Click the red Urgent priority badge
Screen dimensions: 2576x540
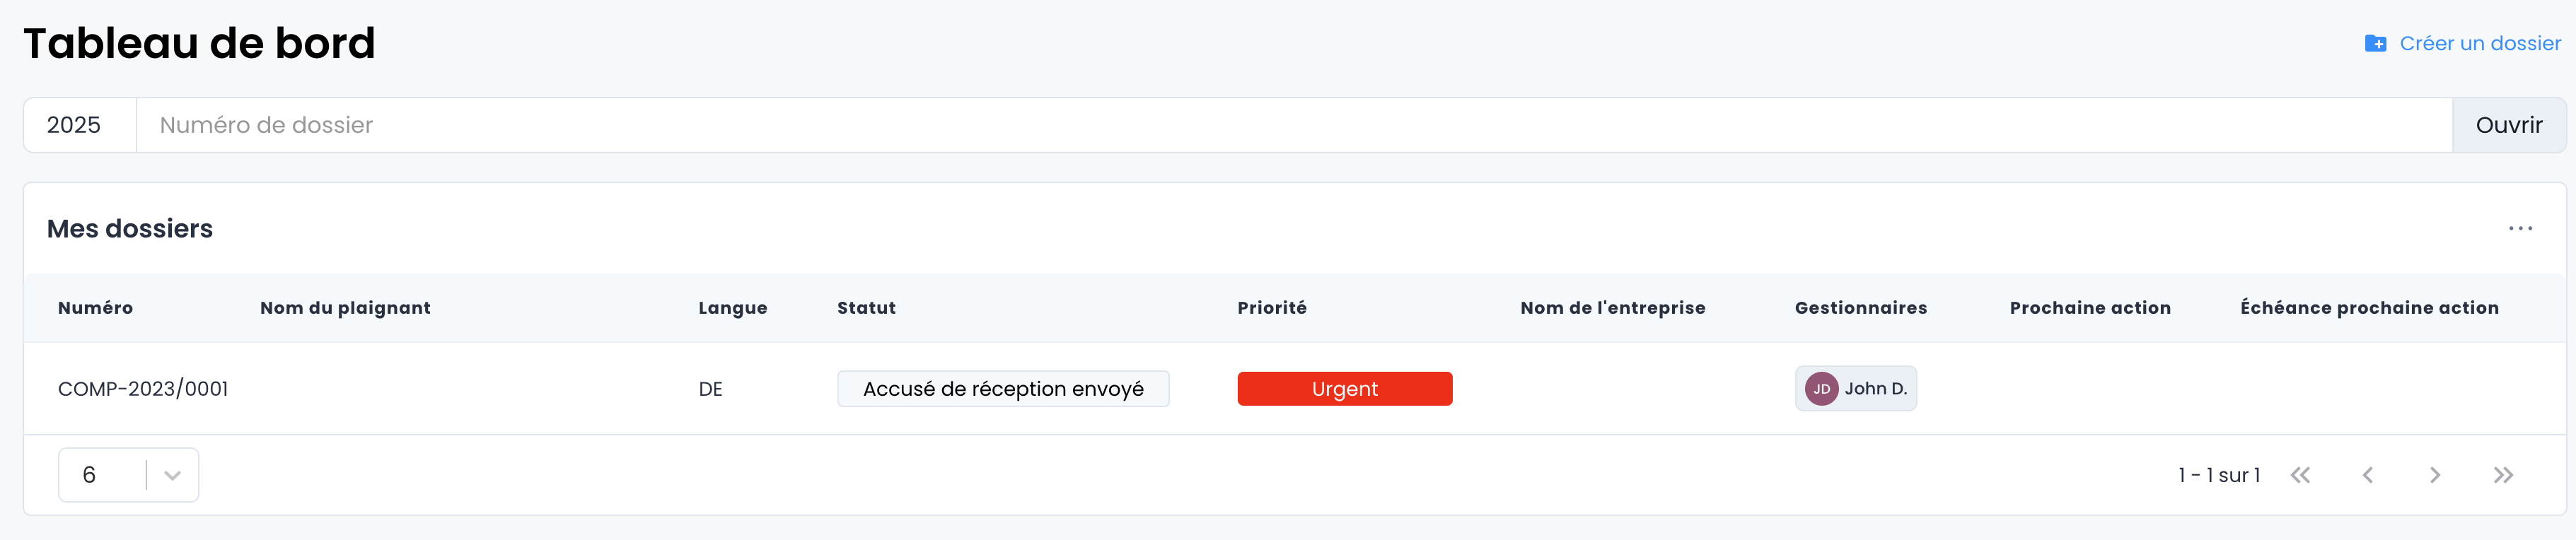pos(1344,389)
